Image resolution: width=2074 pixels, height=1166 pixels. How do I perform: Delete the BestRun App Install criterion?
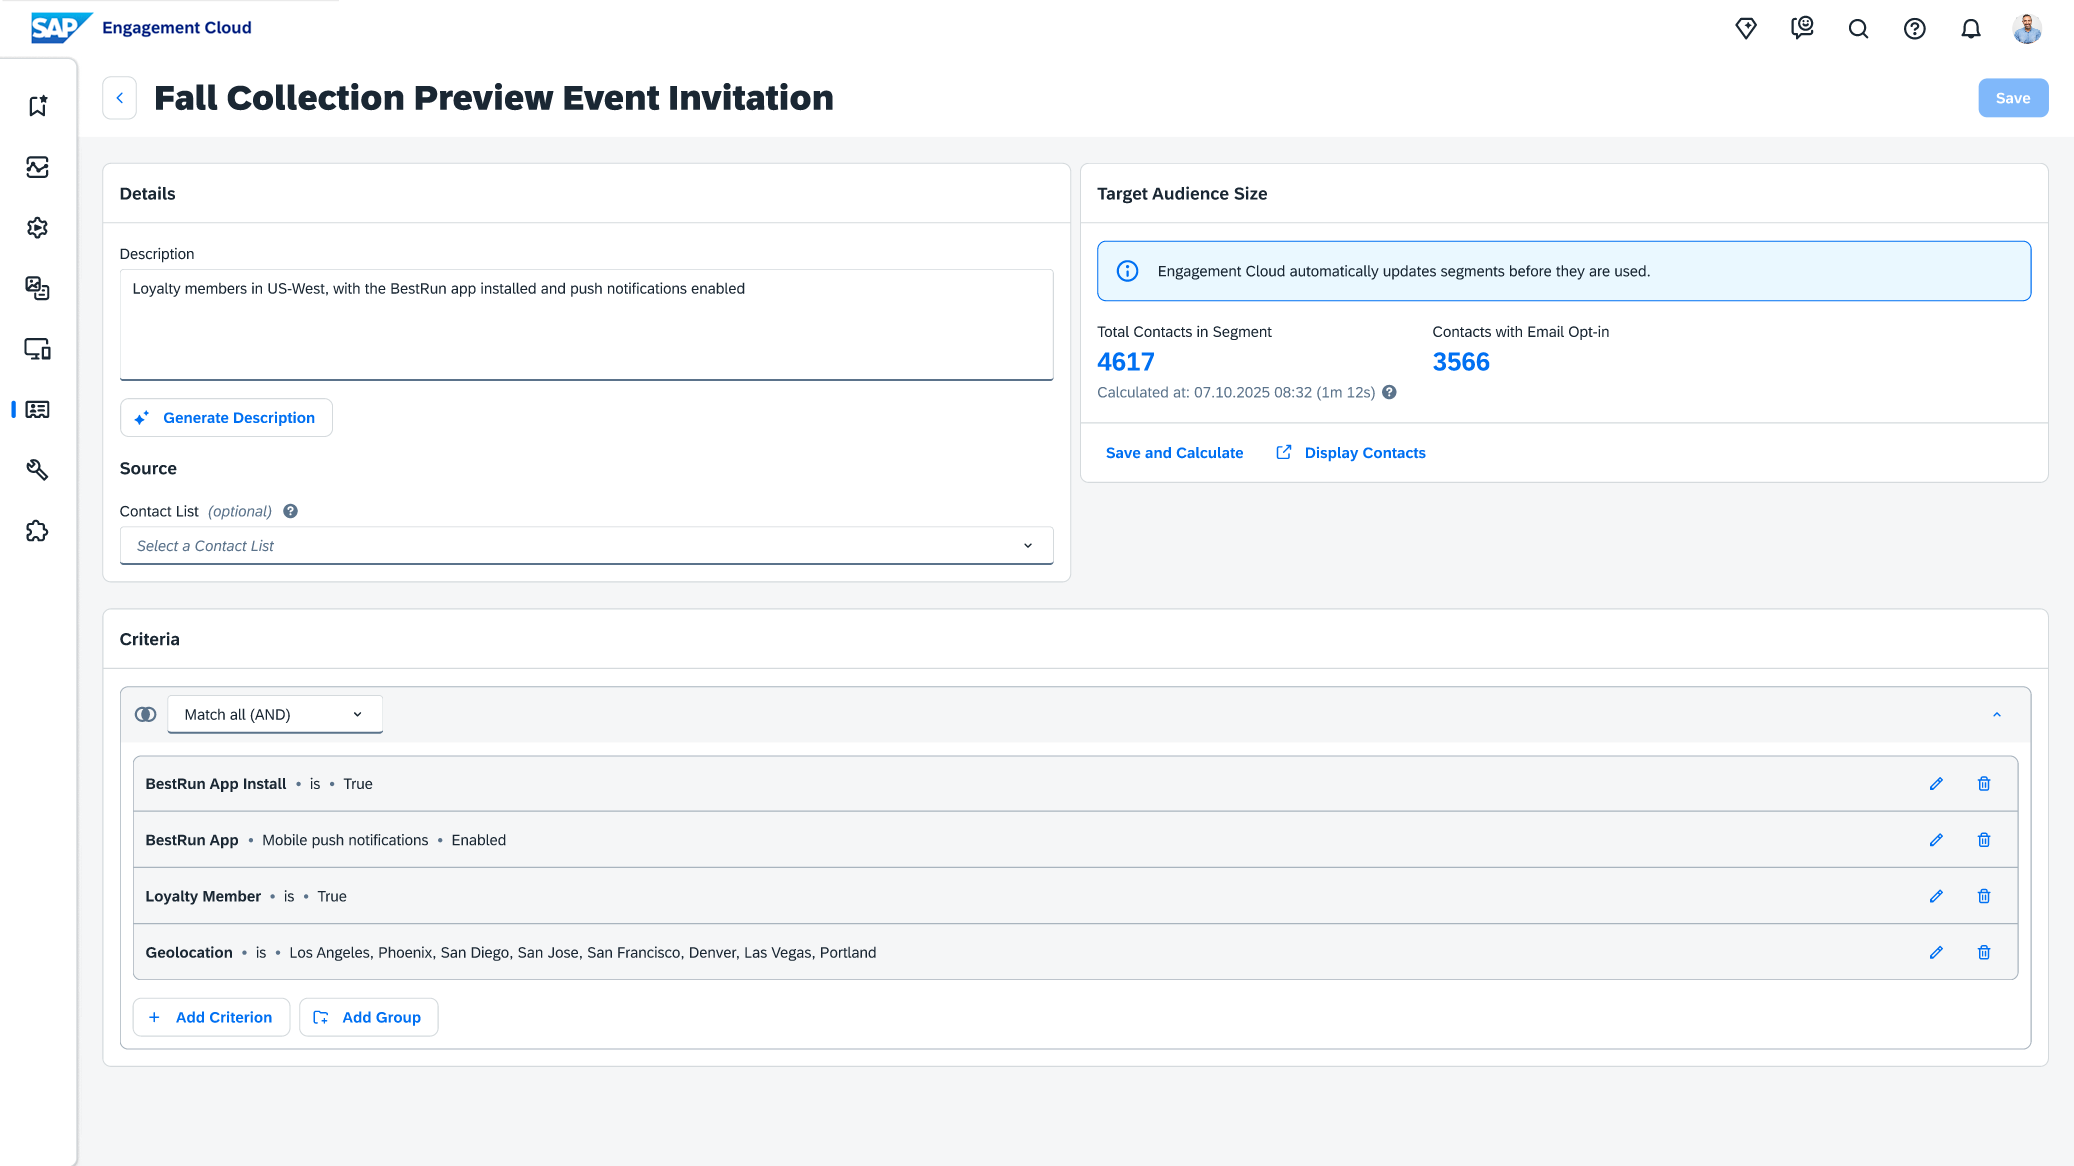click(1984, 784)
